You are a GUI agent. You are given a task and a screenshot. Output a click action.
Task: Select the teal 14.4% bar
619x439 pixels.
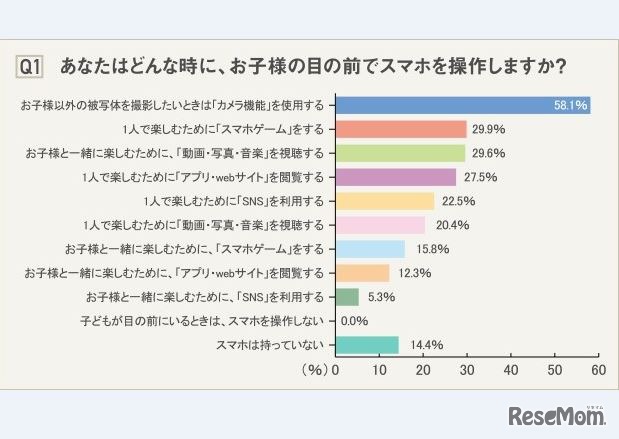(x=367, y=345)
